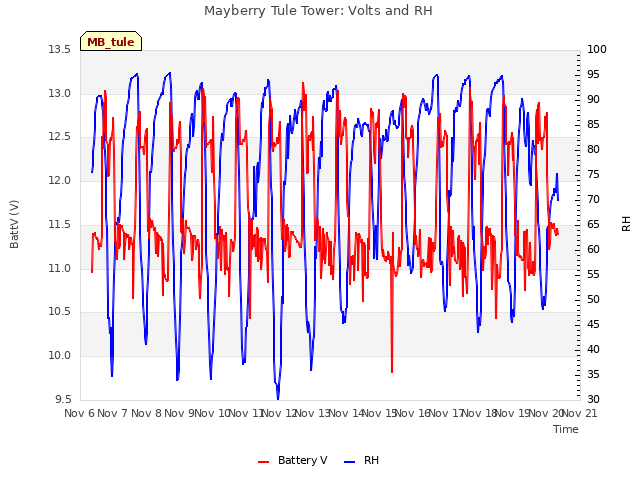Click the Time axis label
The height and width of the screenshot is (480, 640).
(x=566, y=429)
